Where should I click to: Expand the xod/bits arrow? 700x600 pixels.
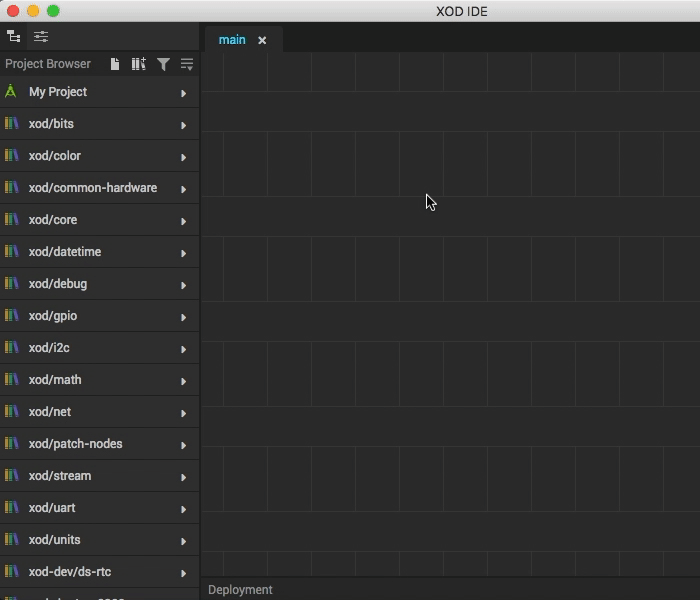183,125
